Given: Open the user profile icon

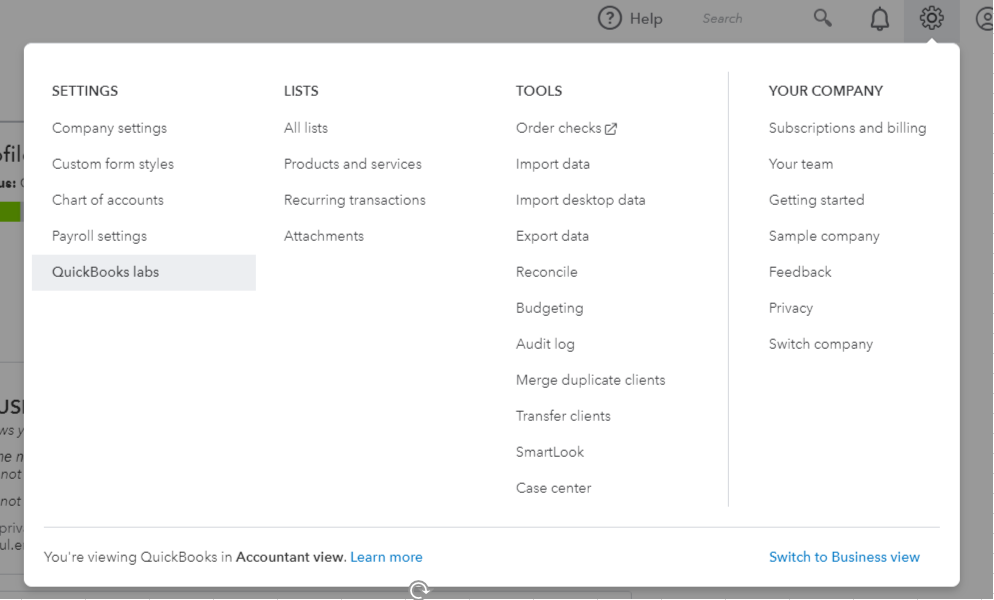Looking at the screenshot, I should [x=984, y=19].
